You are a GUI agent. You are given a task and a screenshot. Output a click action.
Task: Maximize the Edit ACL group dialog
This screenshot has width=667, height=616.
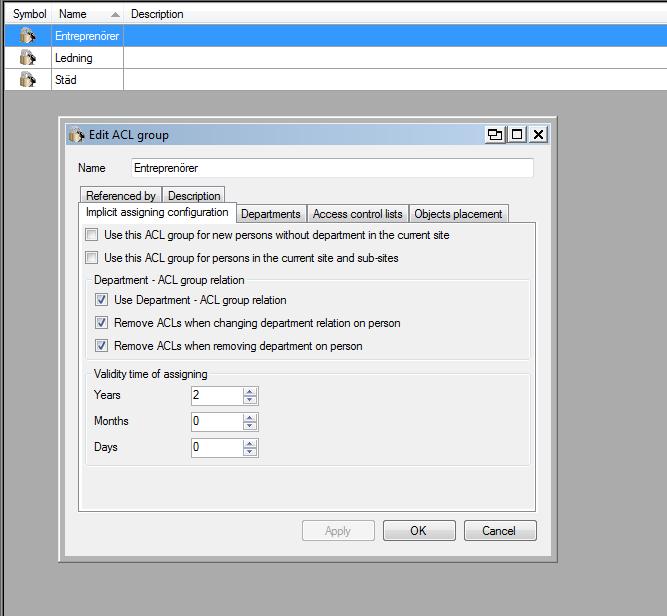click(517, 135)
